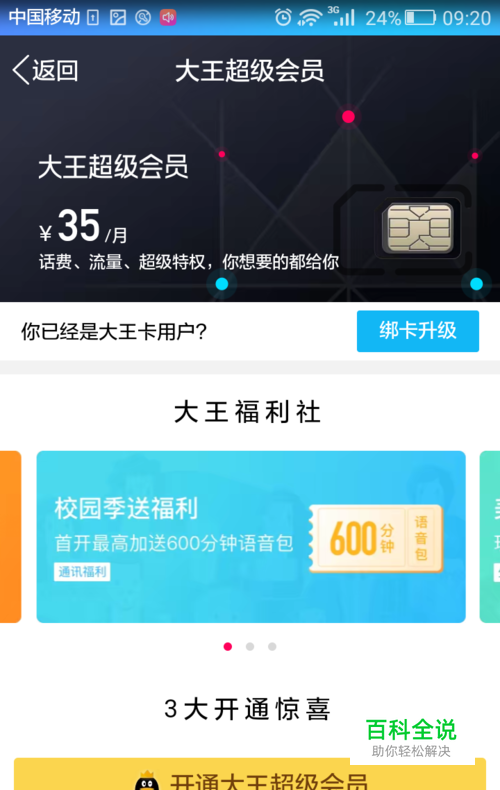Show the next green card on right edge
Viewport: 500px width, 790px height.
coord(489,537)
